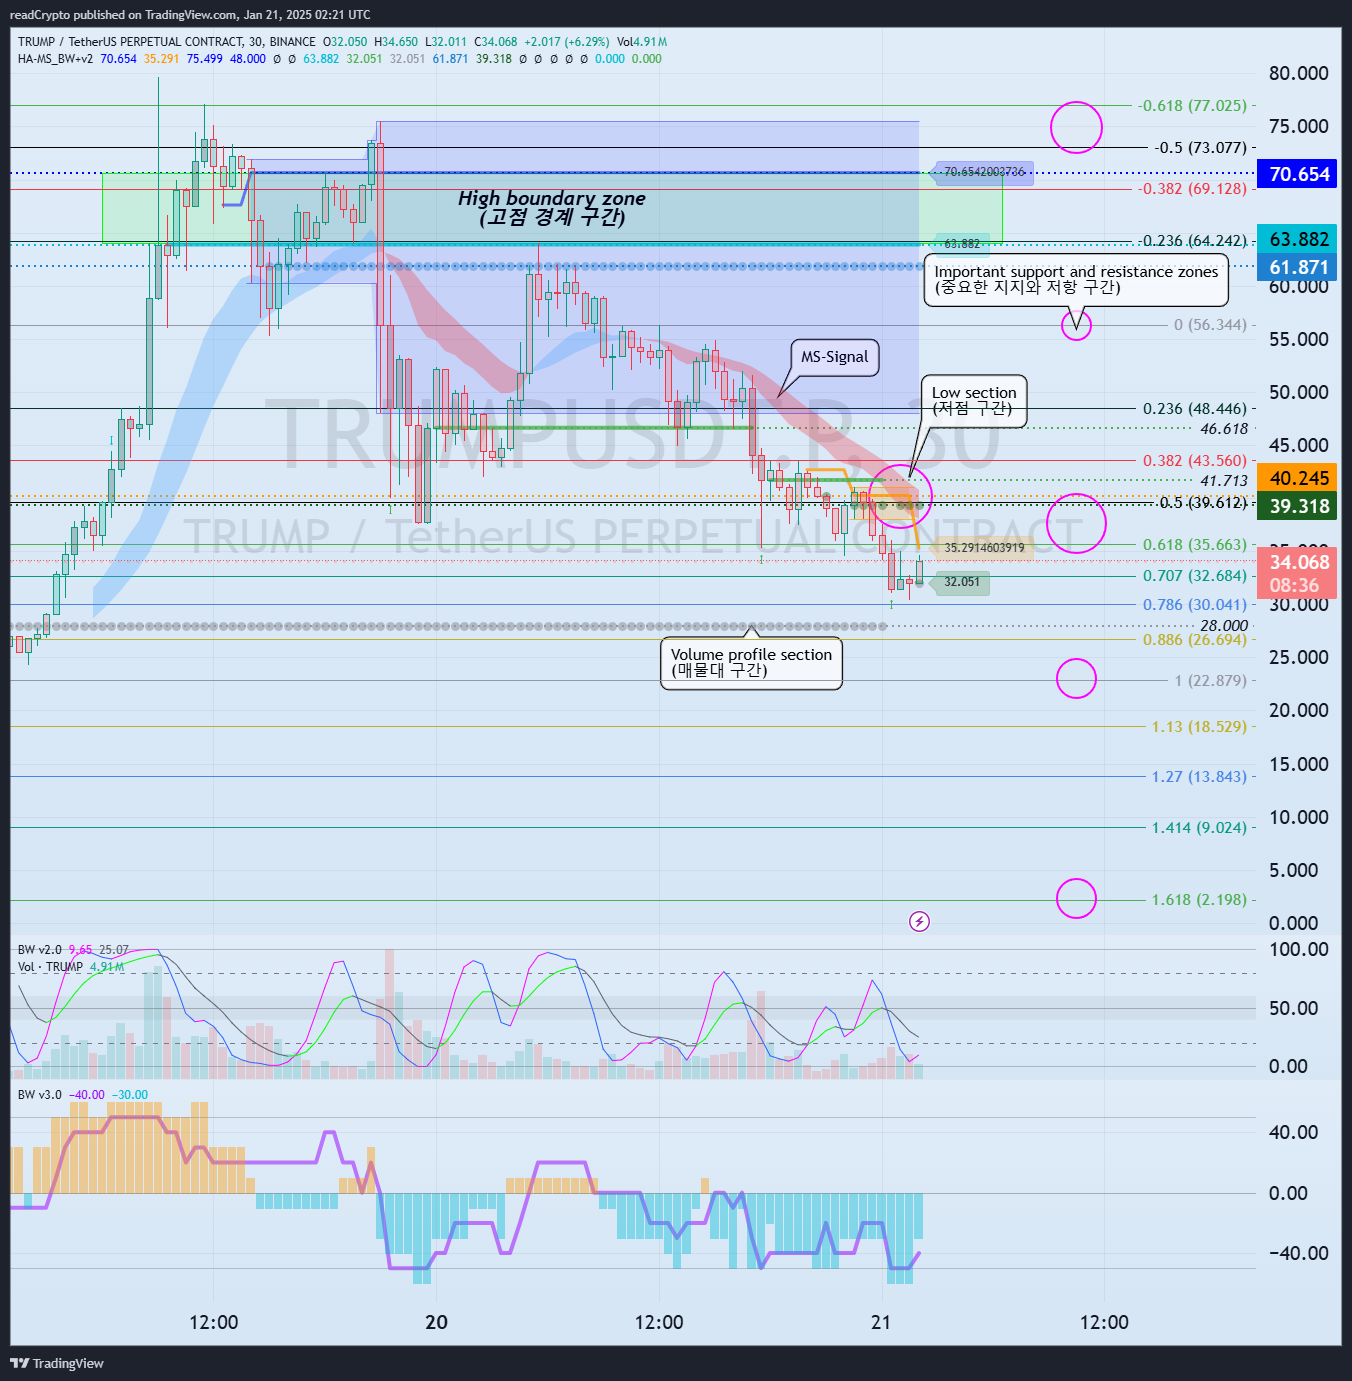Click the -0.618 (77.025) Fibonacci label
This screenshot has width=1352, height=1381.
pyautogui.click(x=1192, y=105)
